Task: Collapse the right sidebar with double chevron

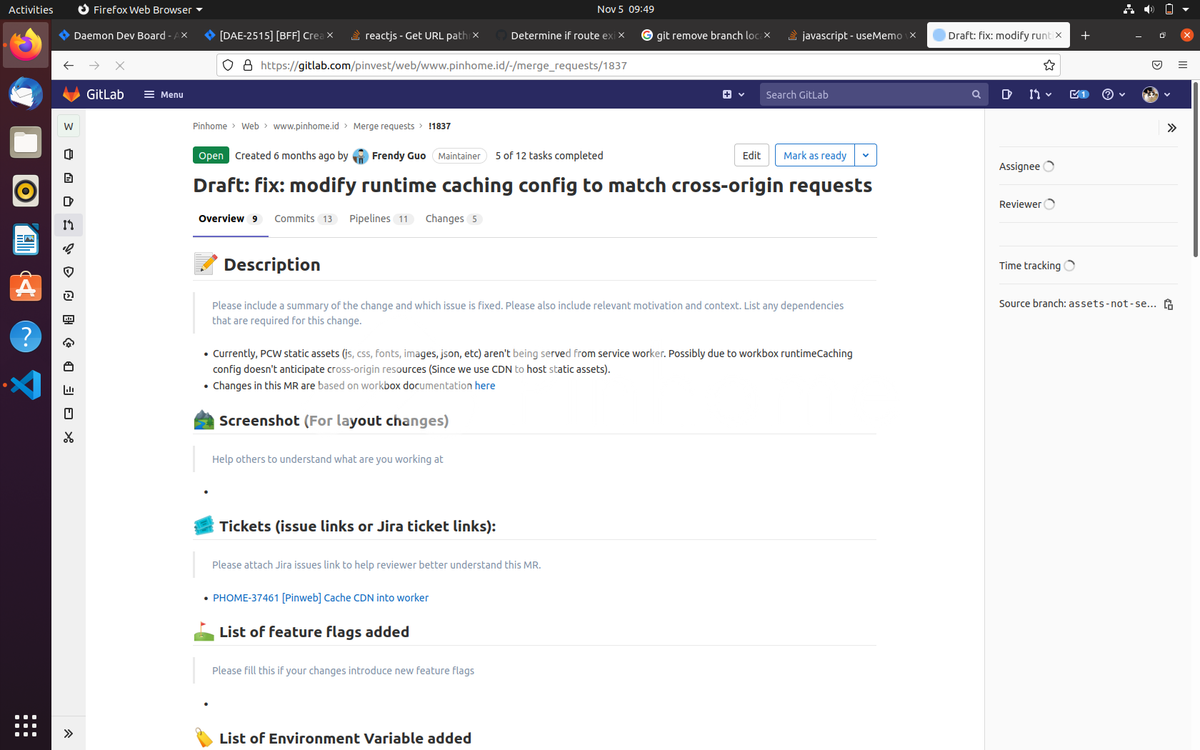Action: (x=1172, y=128)
